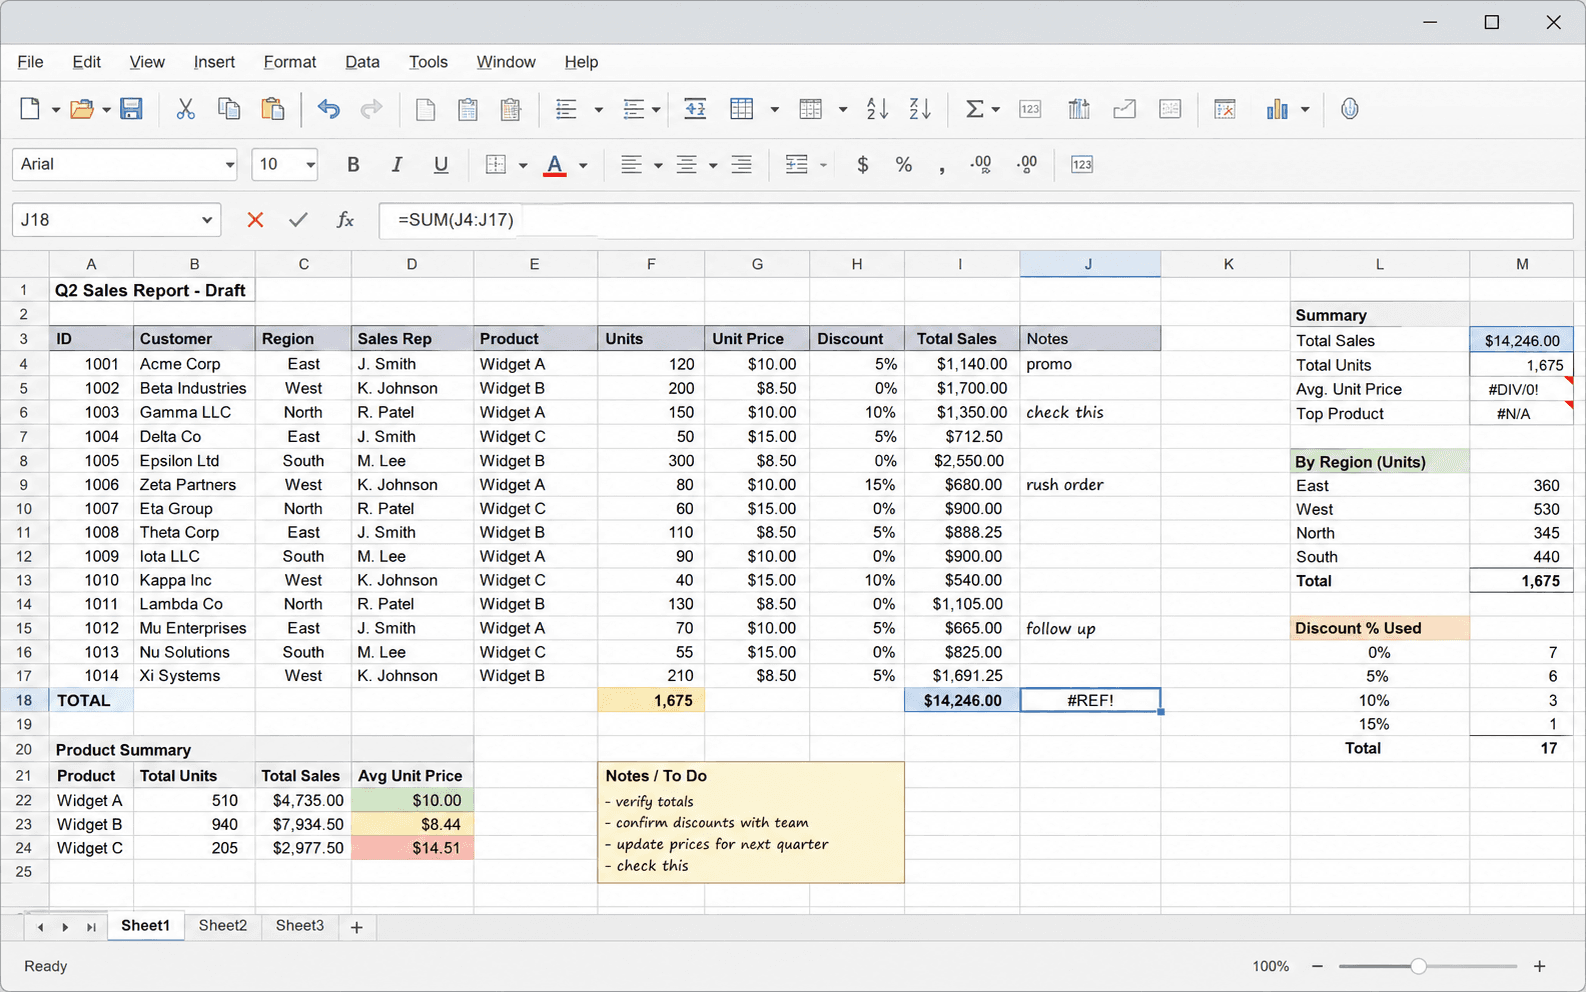The image size is (1586, 992).
Task: Click the 123 icon on the formatting row
Action: (x=1082, y=165)
